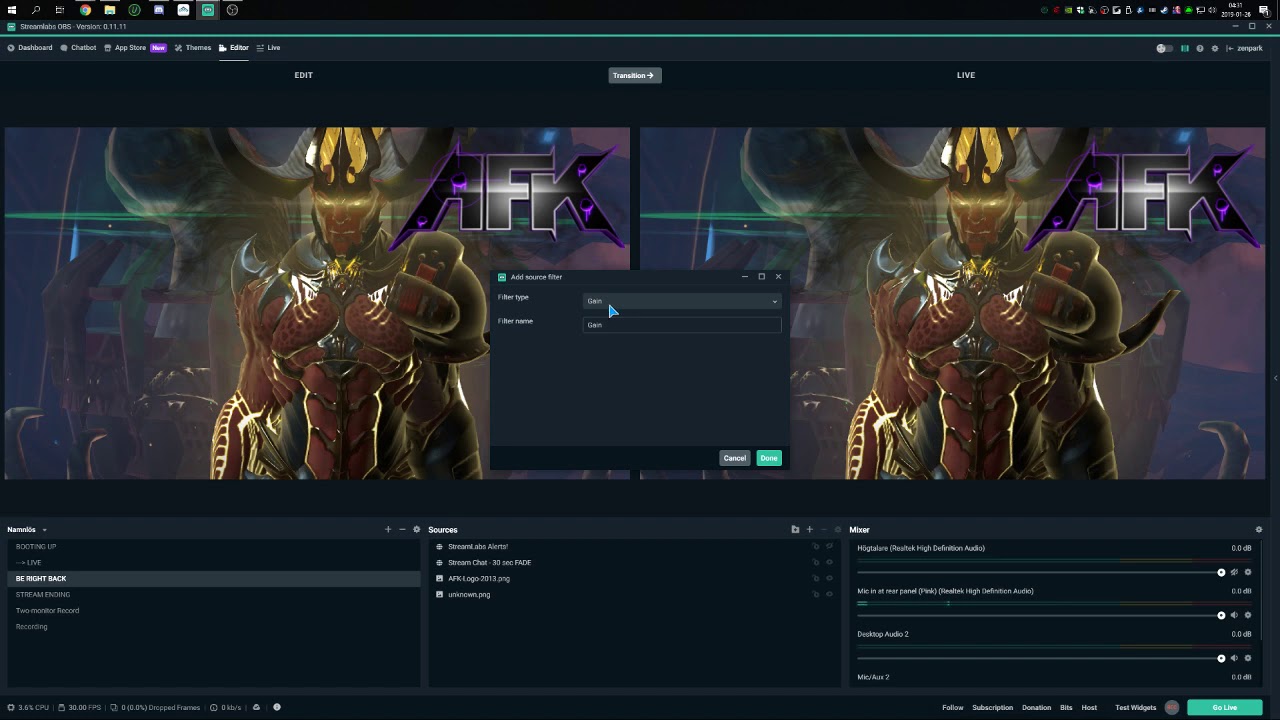This screenshot has height=720, width=1280.
Task: Open File Explorer from the taskbar
Action: coord(110,10)
